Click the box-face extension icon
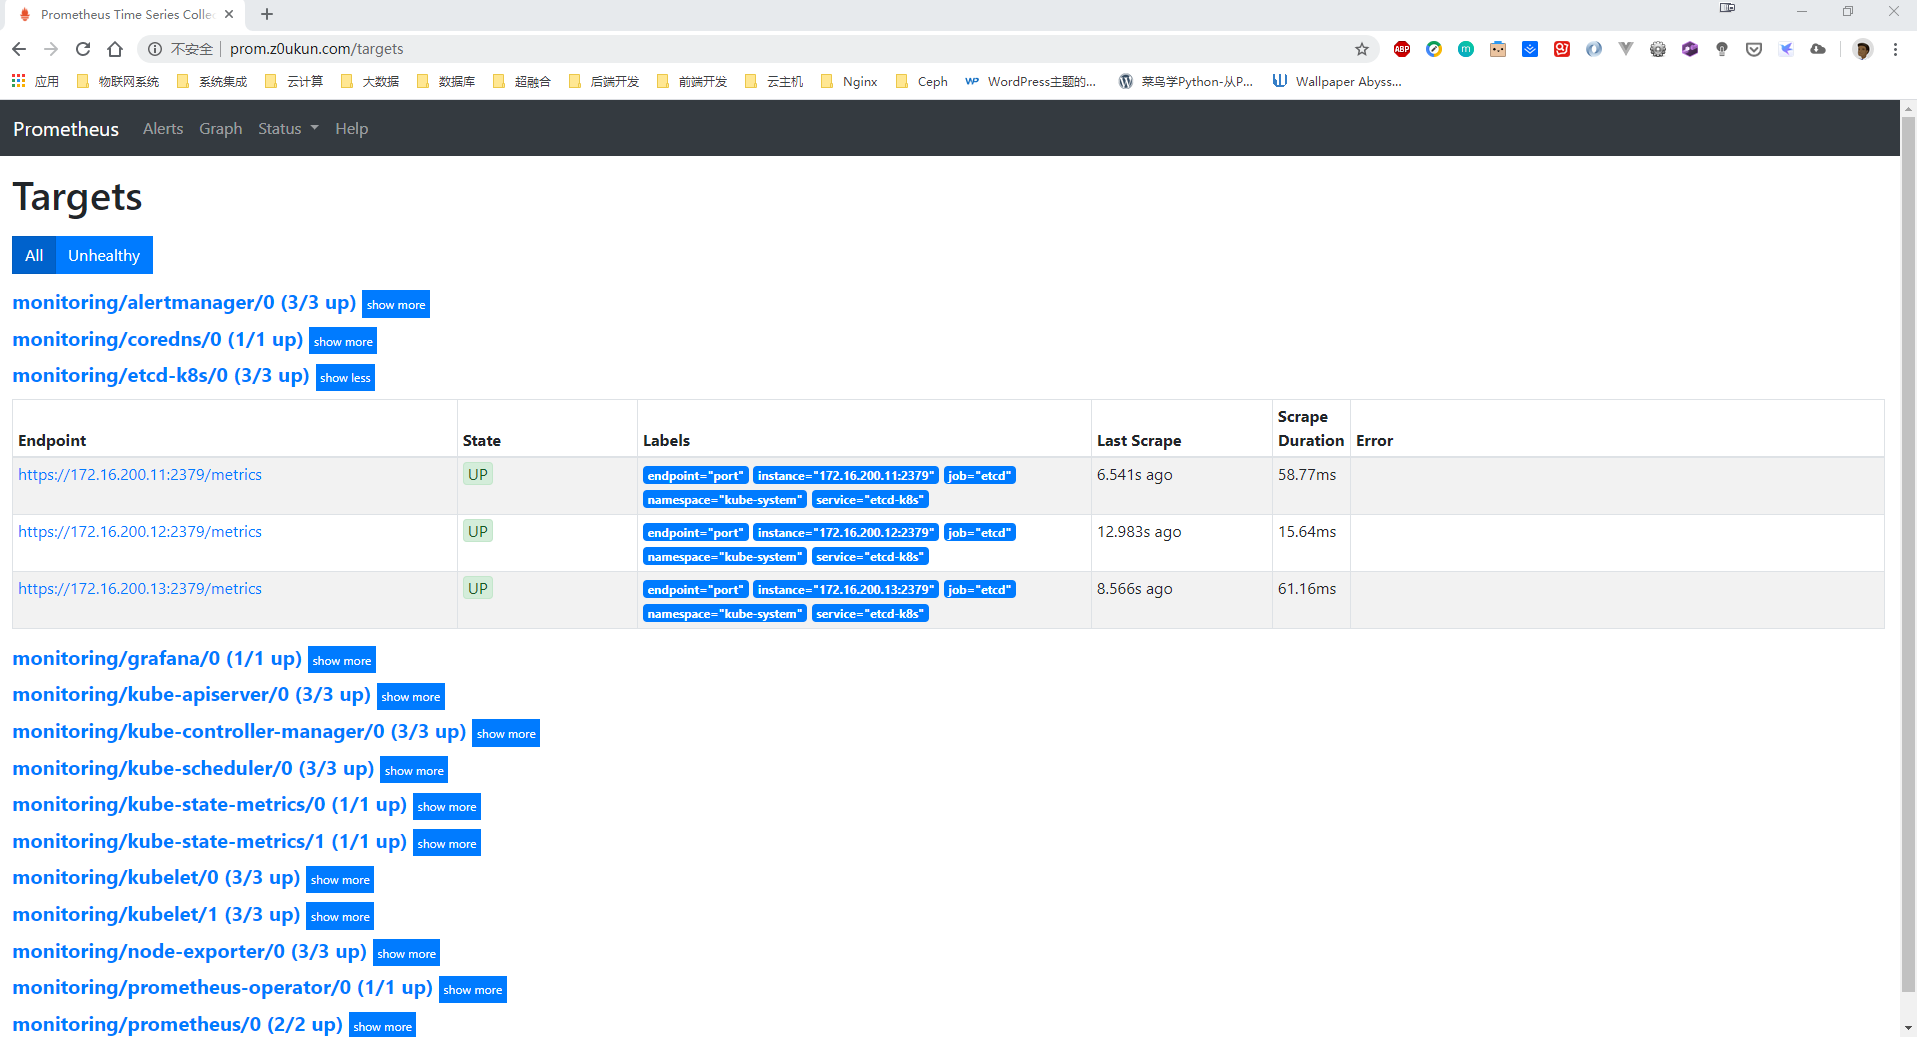Image resolution: width=1917 pixels, height=1037 pixels. pyautogui.click(x=1498, y=49)
